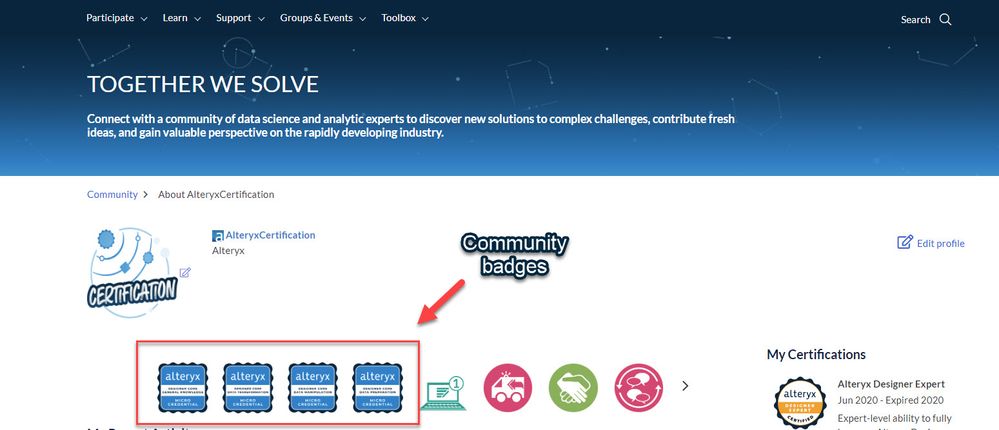Click 'Jun 2020 - Expired 2020' text
This screenshot has width=999, height=430.
point(891,401)
